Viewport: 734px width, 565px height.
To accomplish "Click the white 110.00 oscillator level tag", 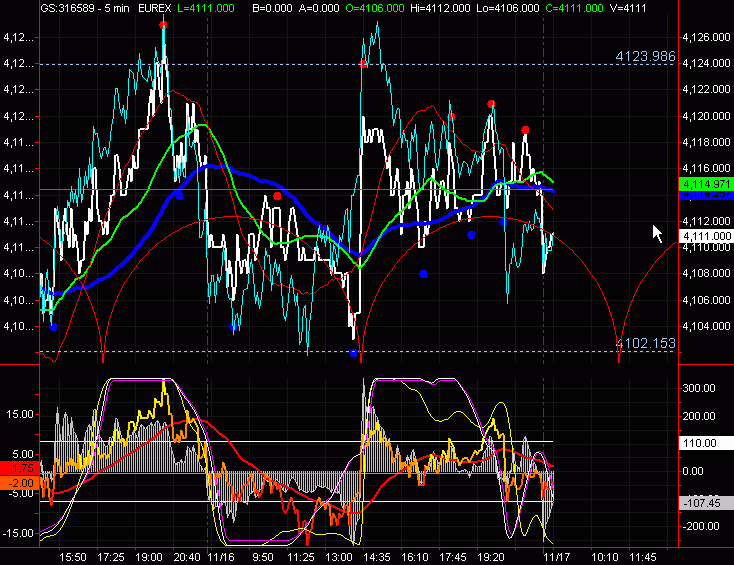I will click(705, 441).
